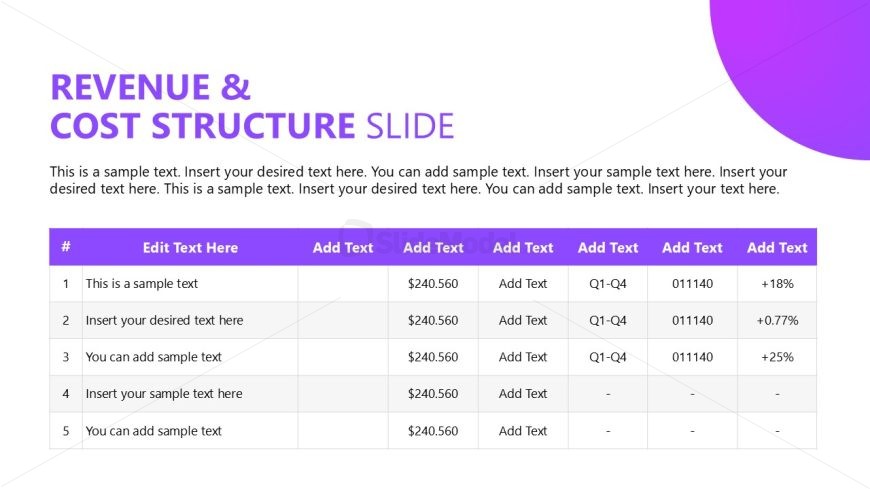
Task: Click row number 5 in the table
Action: coord(66,431)
